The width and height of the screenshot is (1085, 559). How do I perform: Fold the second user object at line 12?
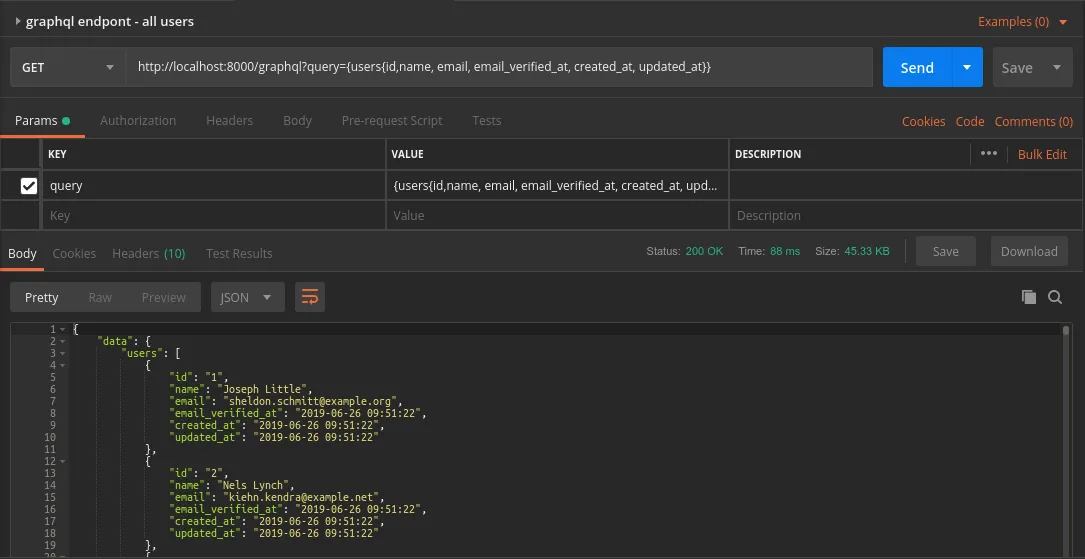(63, 462)
